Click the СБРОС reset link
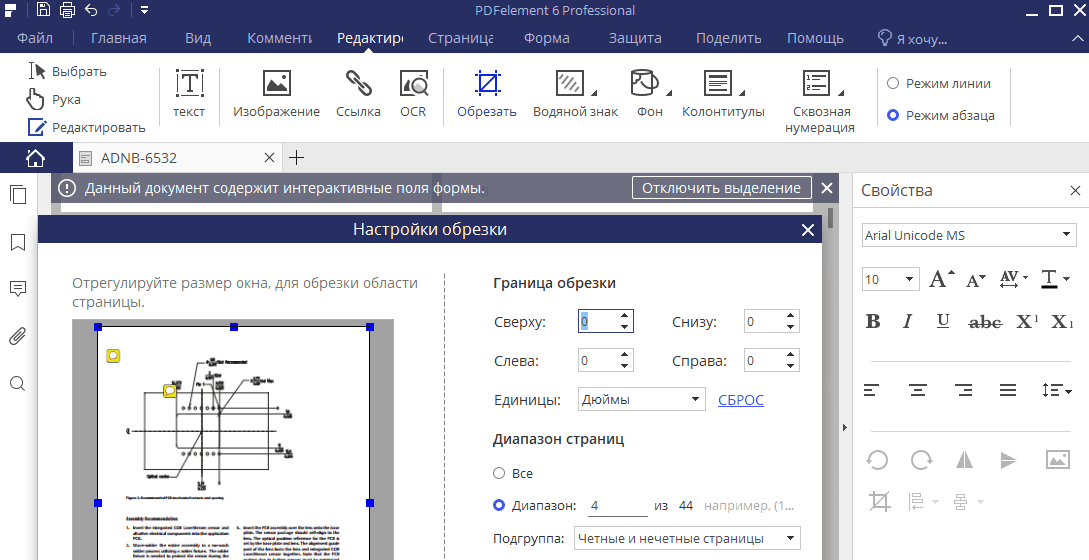 [x=740, y=400]
